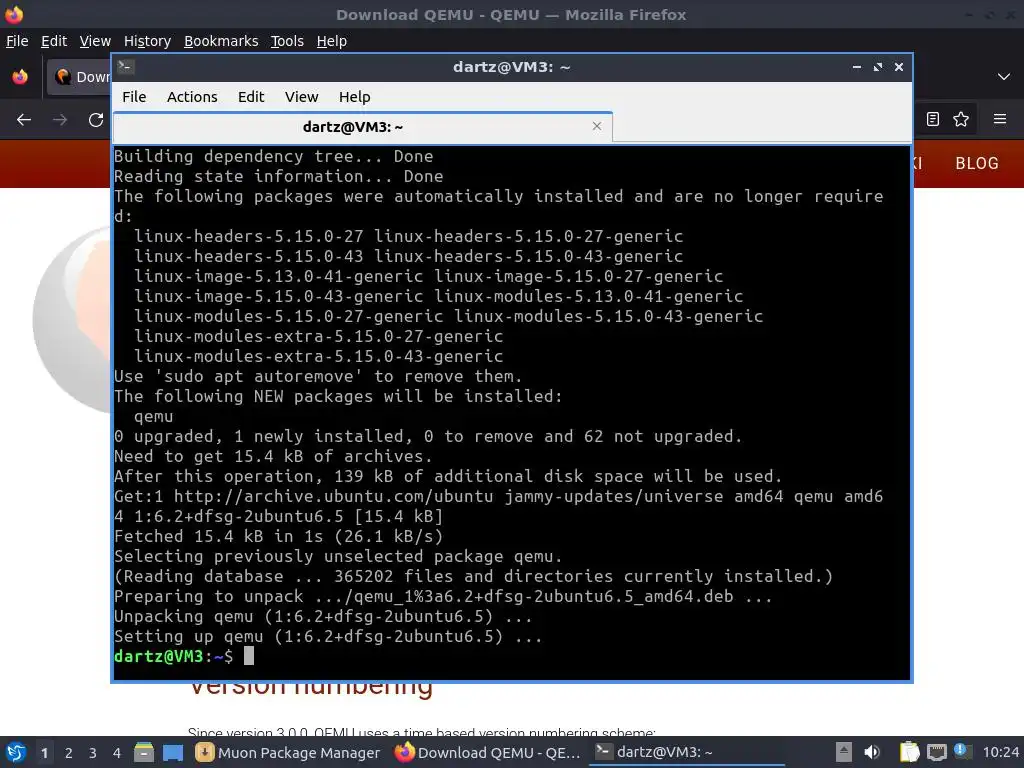
Task: Click linux-modules-extra-5.15.0-43-generic text
Action: tap(319, 356)
